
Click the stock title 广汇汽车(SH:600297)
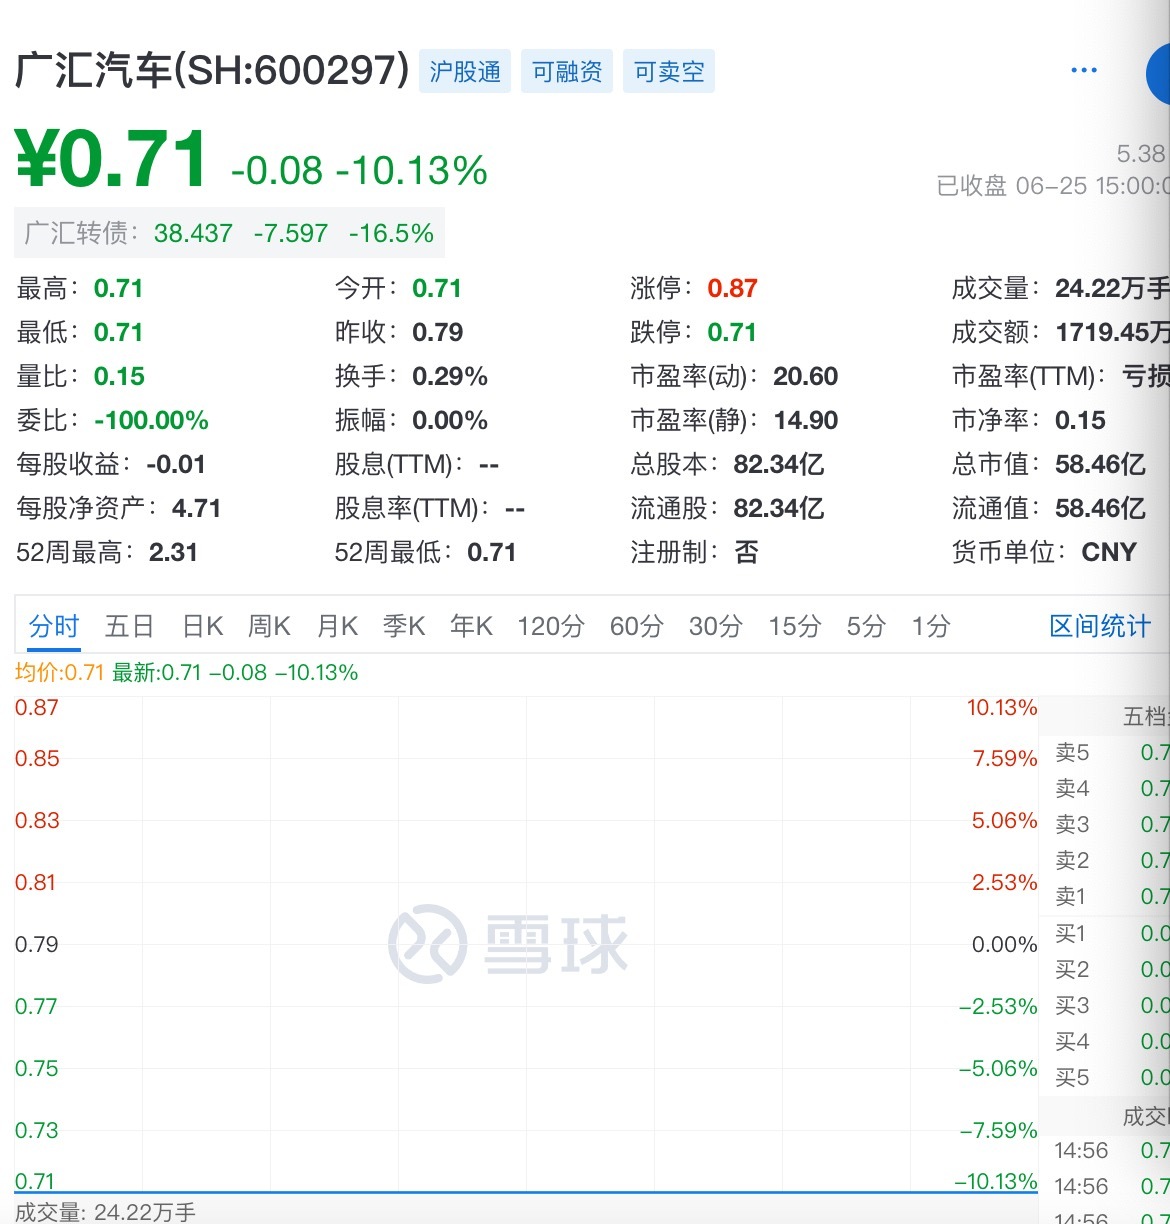coord(212,71)
